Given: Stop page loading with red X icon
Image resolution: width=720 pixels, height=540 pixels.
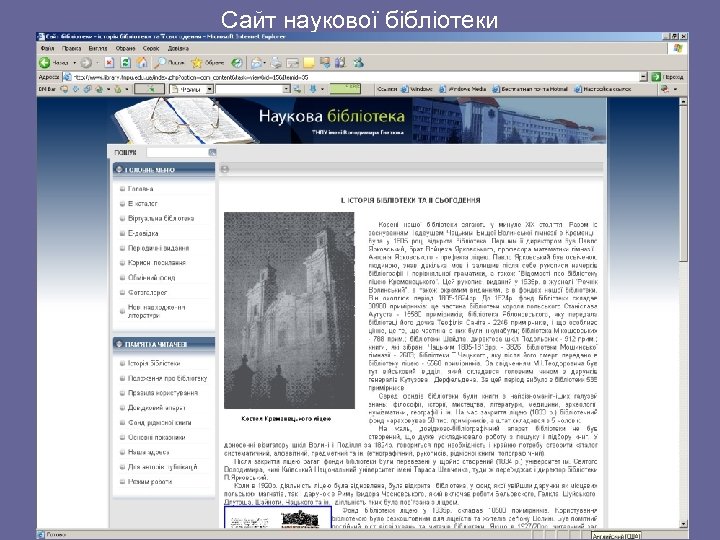Looking at the screenshot, I should click(x=109, y=62).
